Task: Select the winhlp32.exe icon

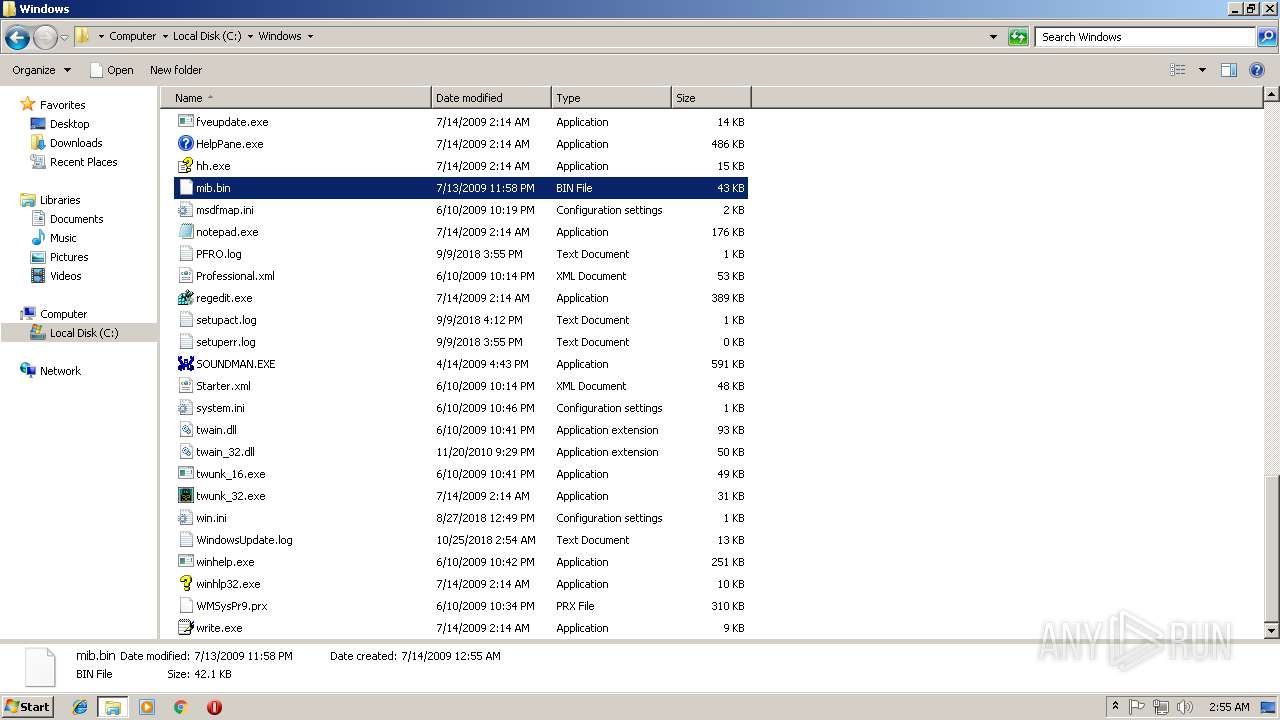Action: (185, 584)
